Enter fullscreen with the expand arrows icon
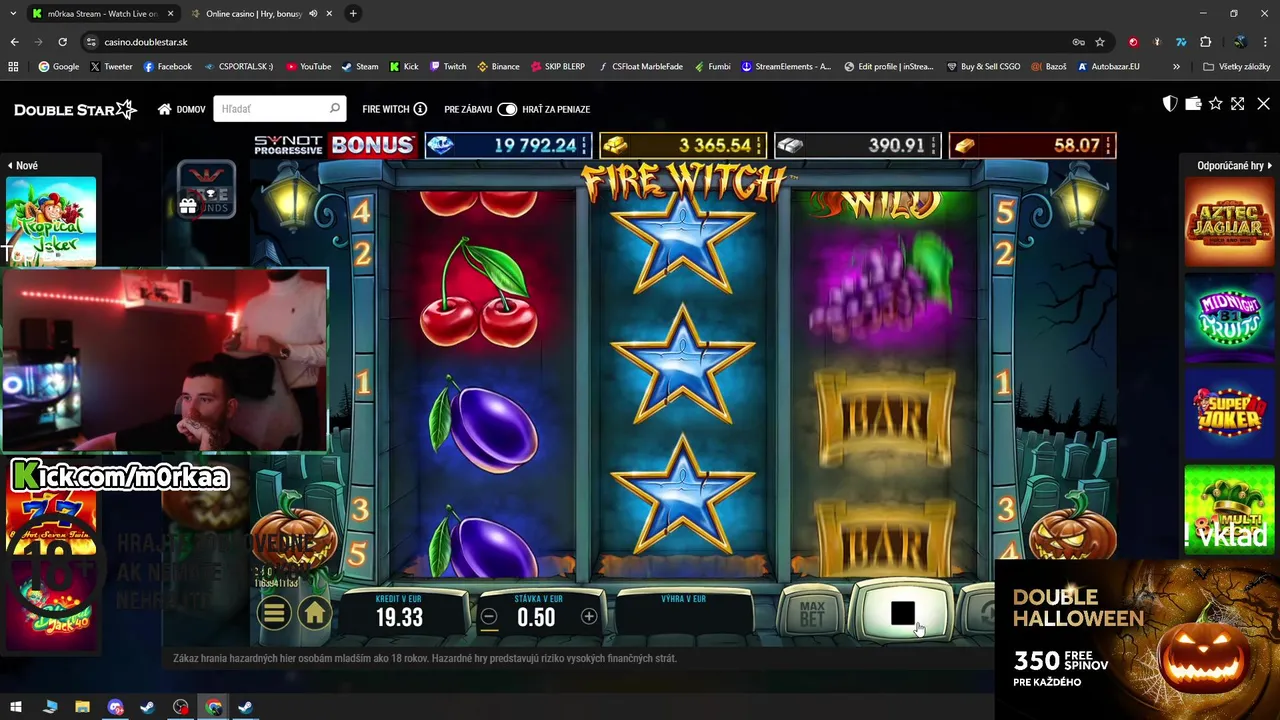This screenshot has width=1280, height=720. coord(1238,104)
